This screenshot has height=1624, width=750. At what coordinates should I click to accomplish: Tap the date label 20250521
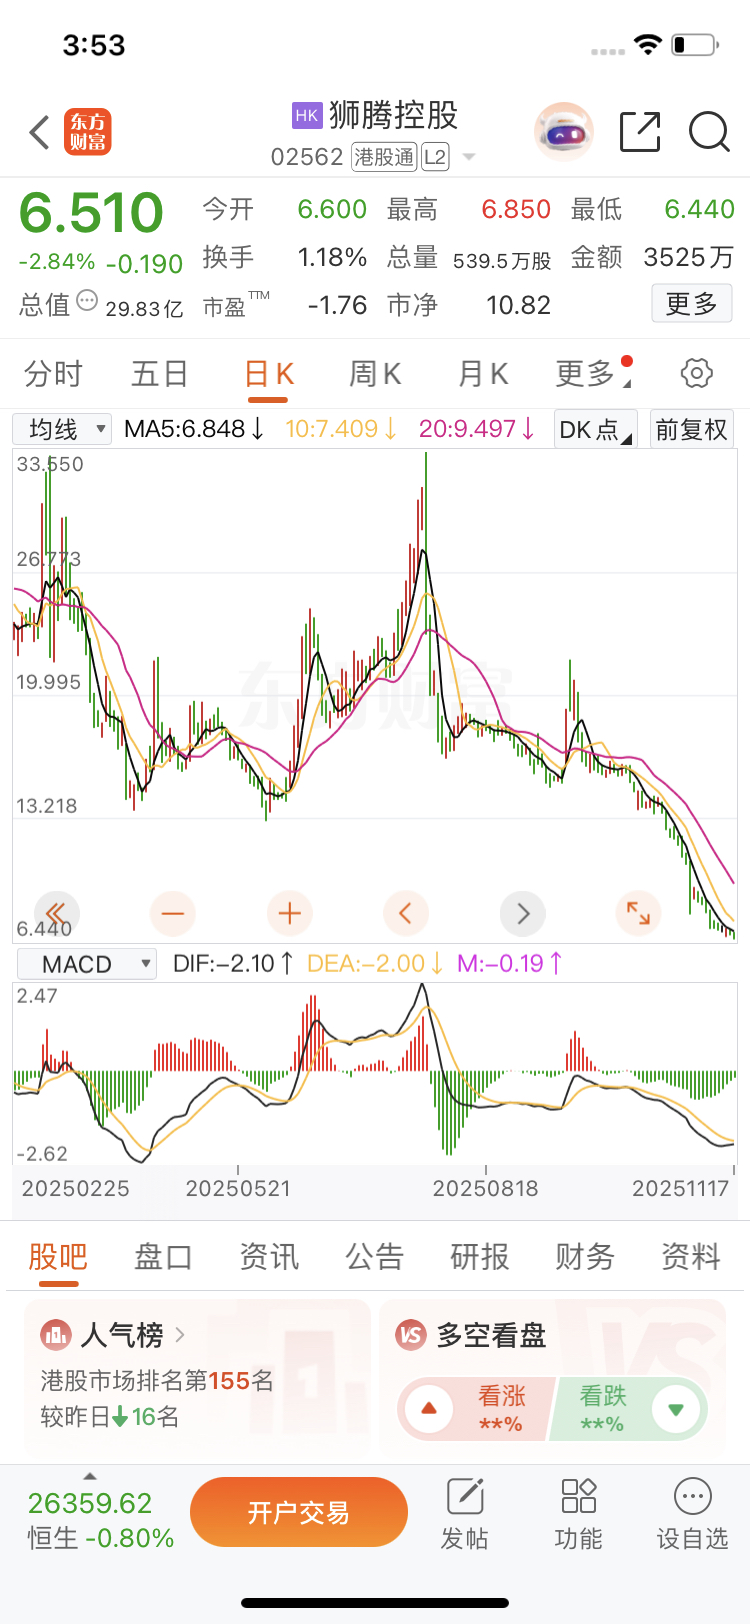tap(238, 1188)
